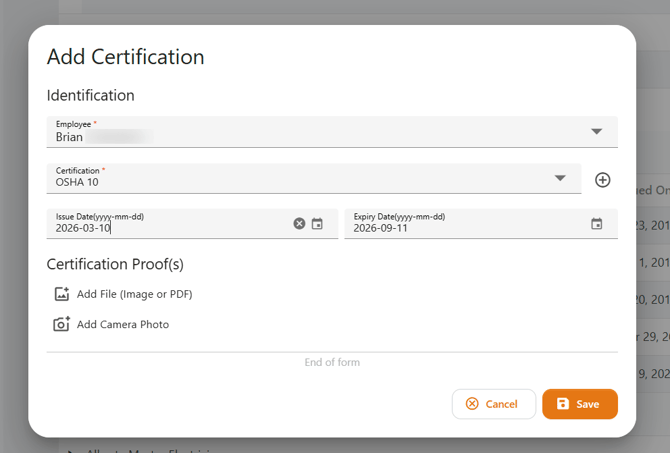Open the Employee field showing Brian
Image resolution: width=670 pixels, height=453 pixels.
300,133
